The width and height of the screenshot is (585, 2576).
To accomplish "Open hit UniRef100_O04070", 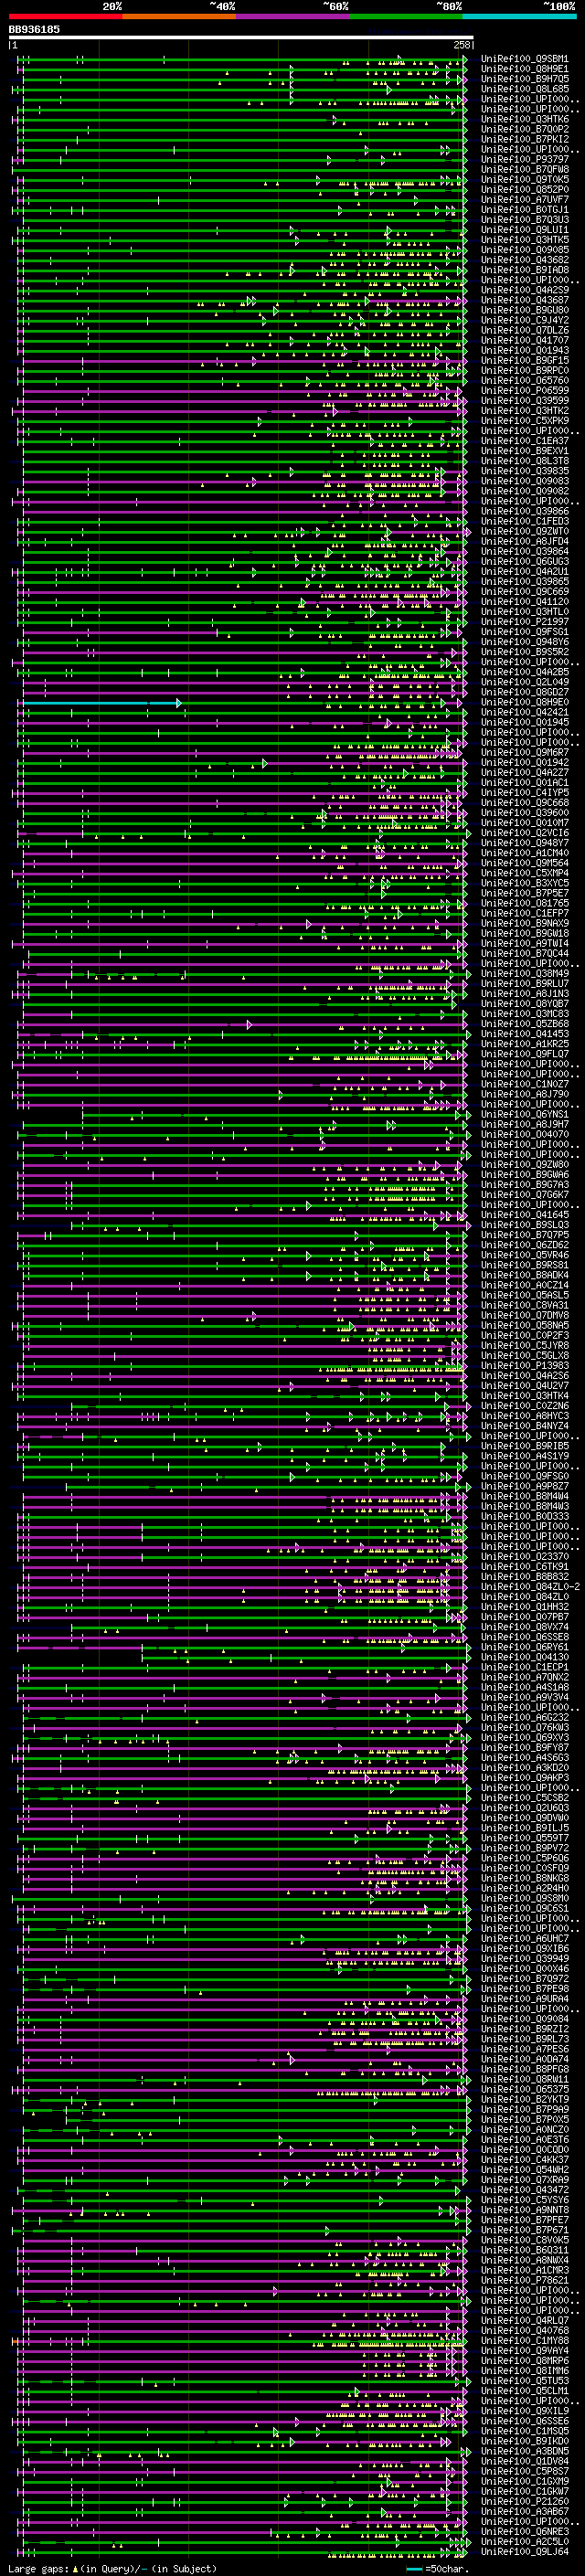I will 524,1135.
